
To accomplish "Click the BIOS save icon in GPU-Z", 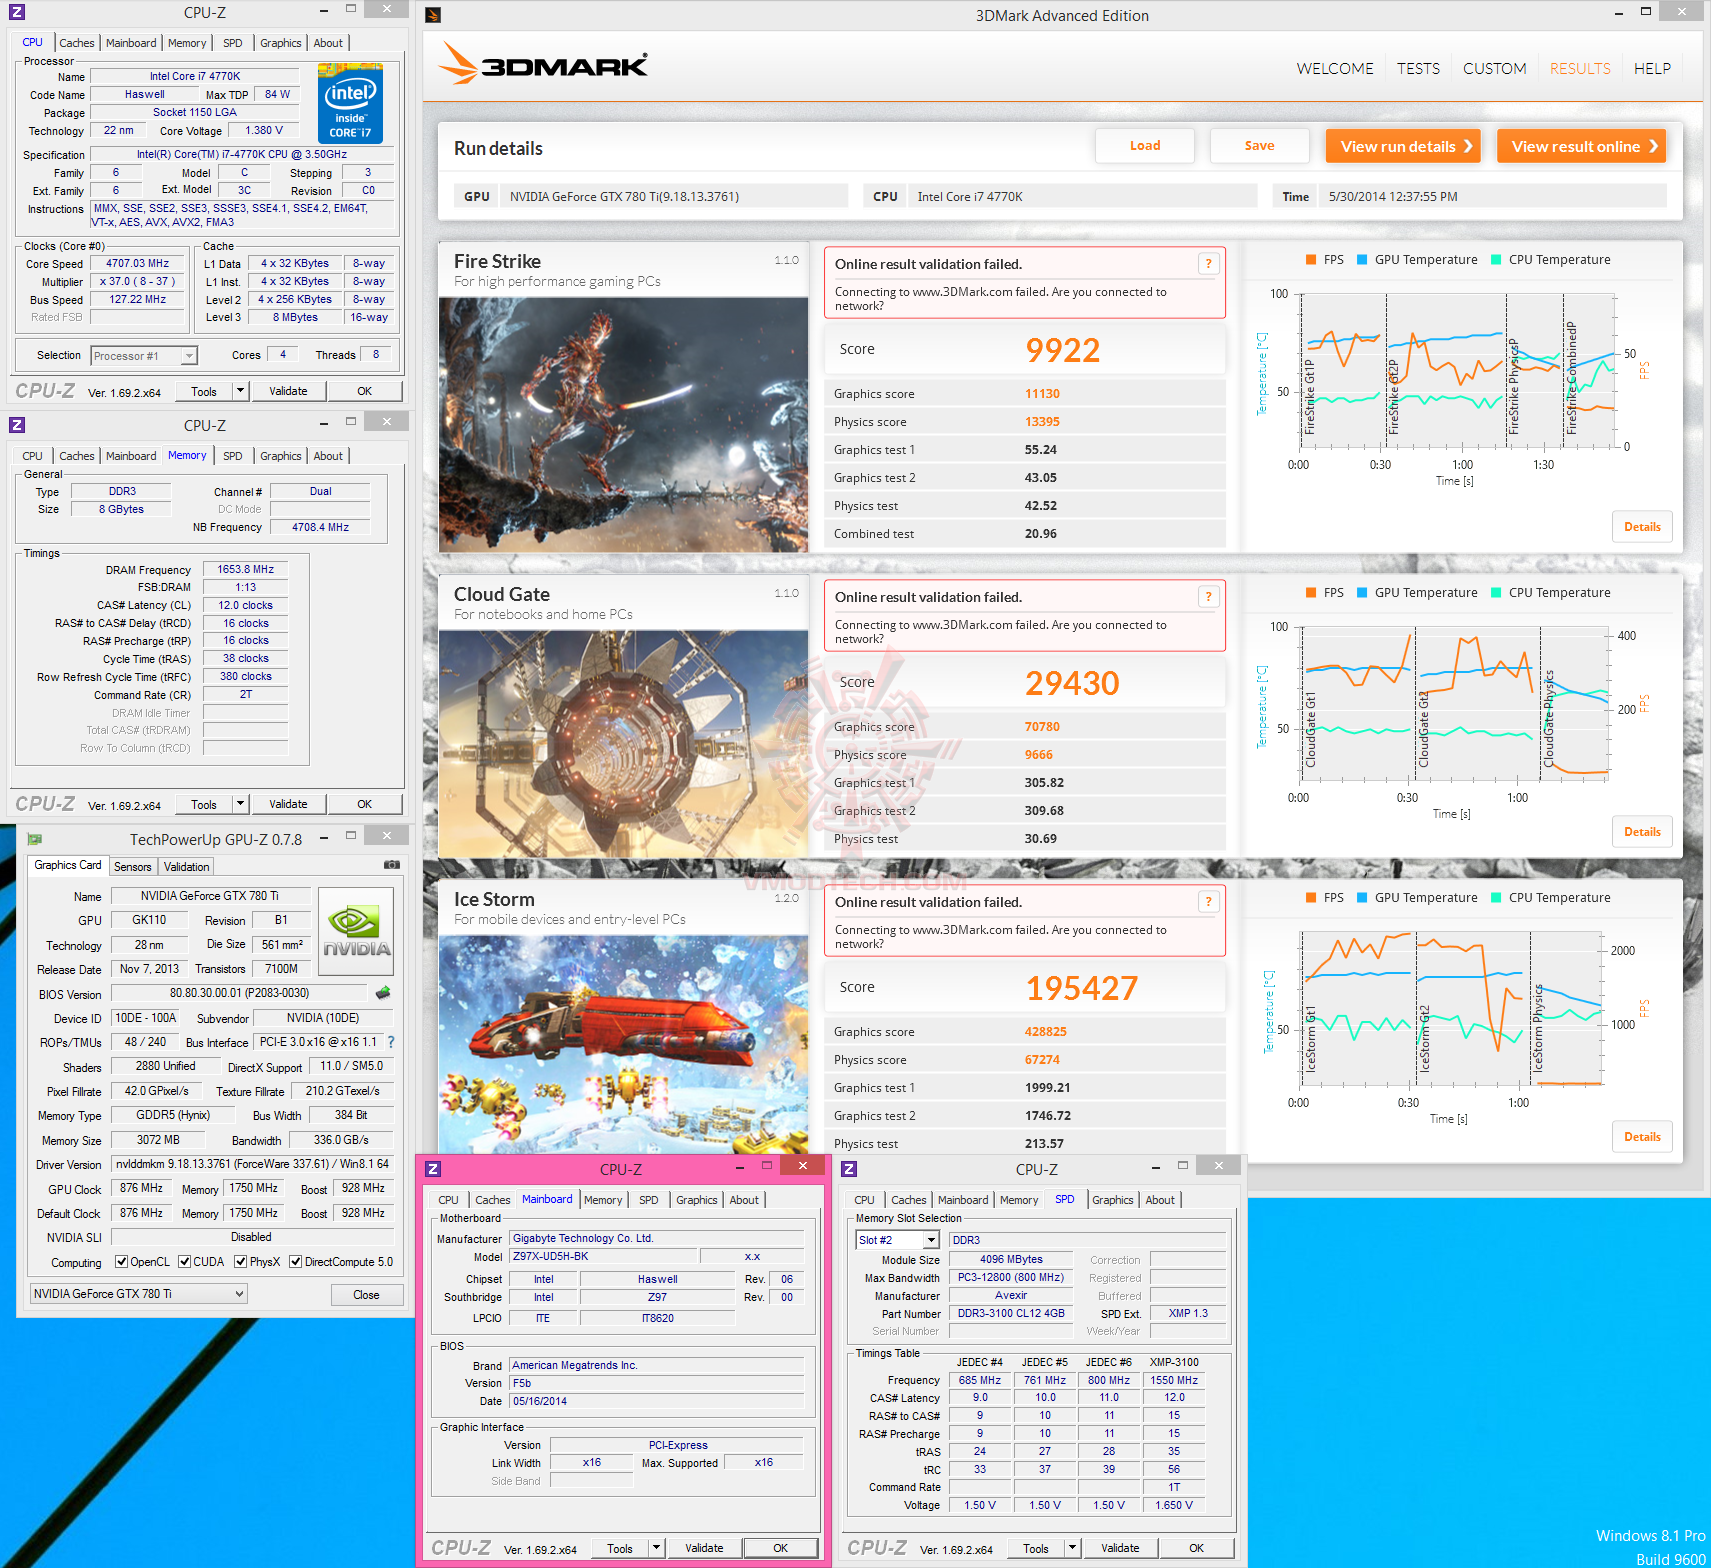I will pyautogui.click(x=383, y=993).
